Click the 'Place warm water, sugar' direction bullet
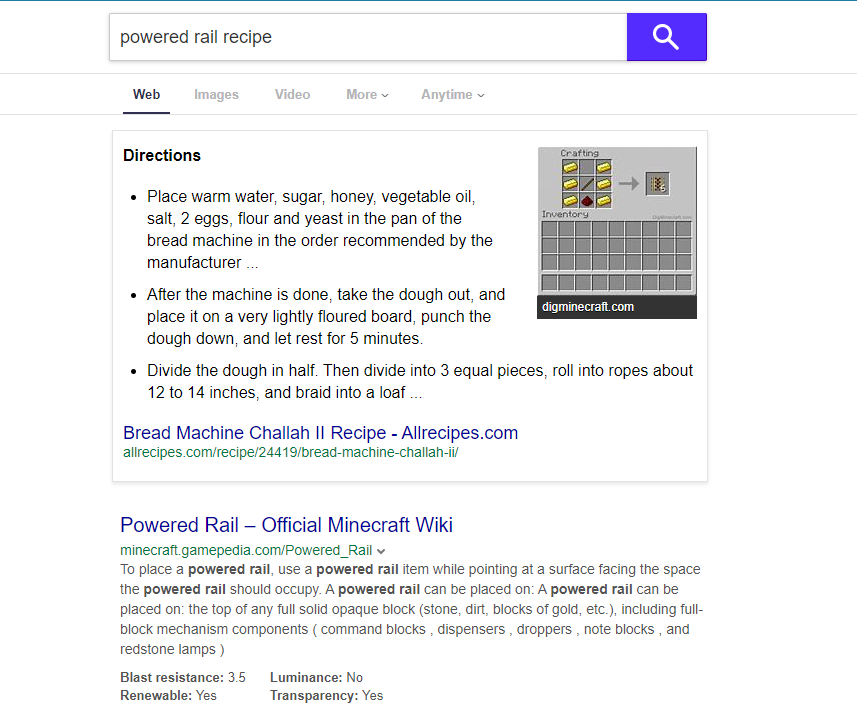 (x=320, y=230)
